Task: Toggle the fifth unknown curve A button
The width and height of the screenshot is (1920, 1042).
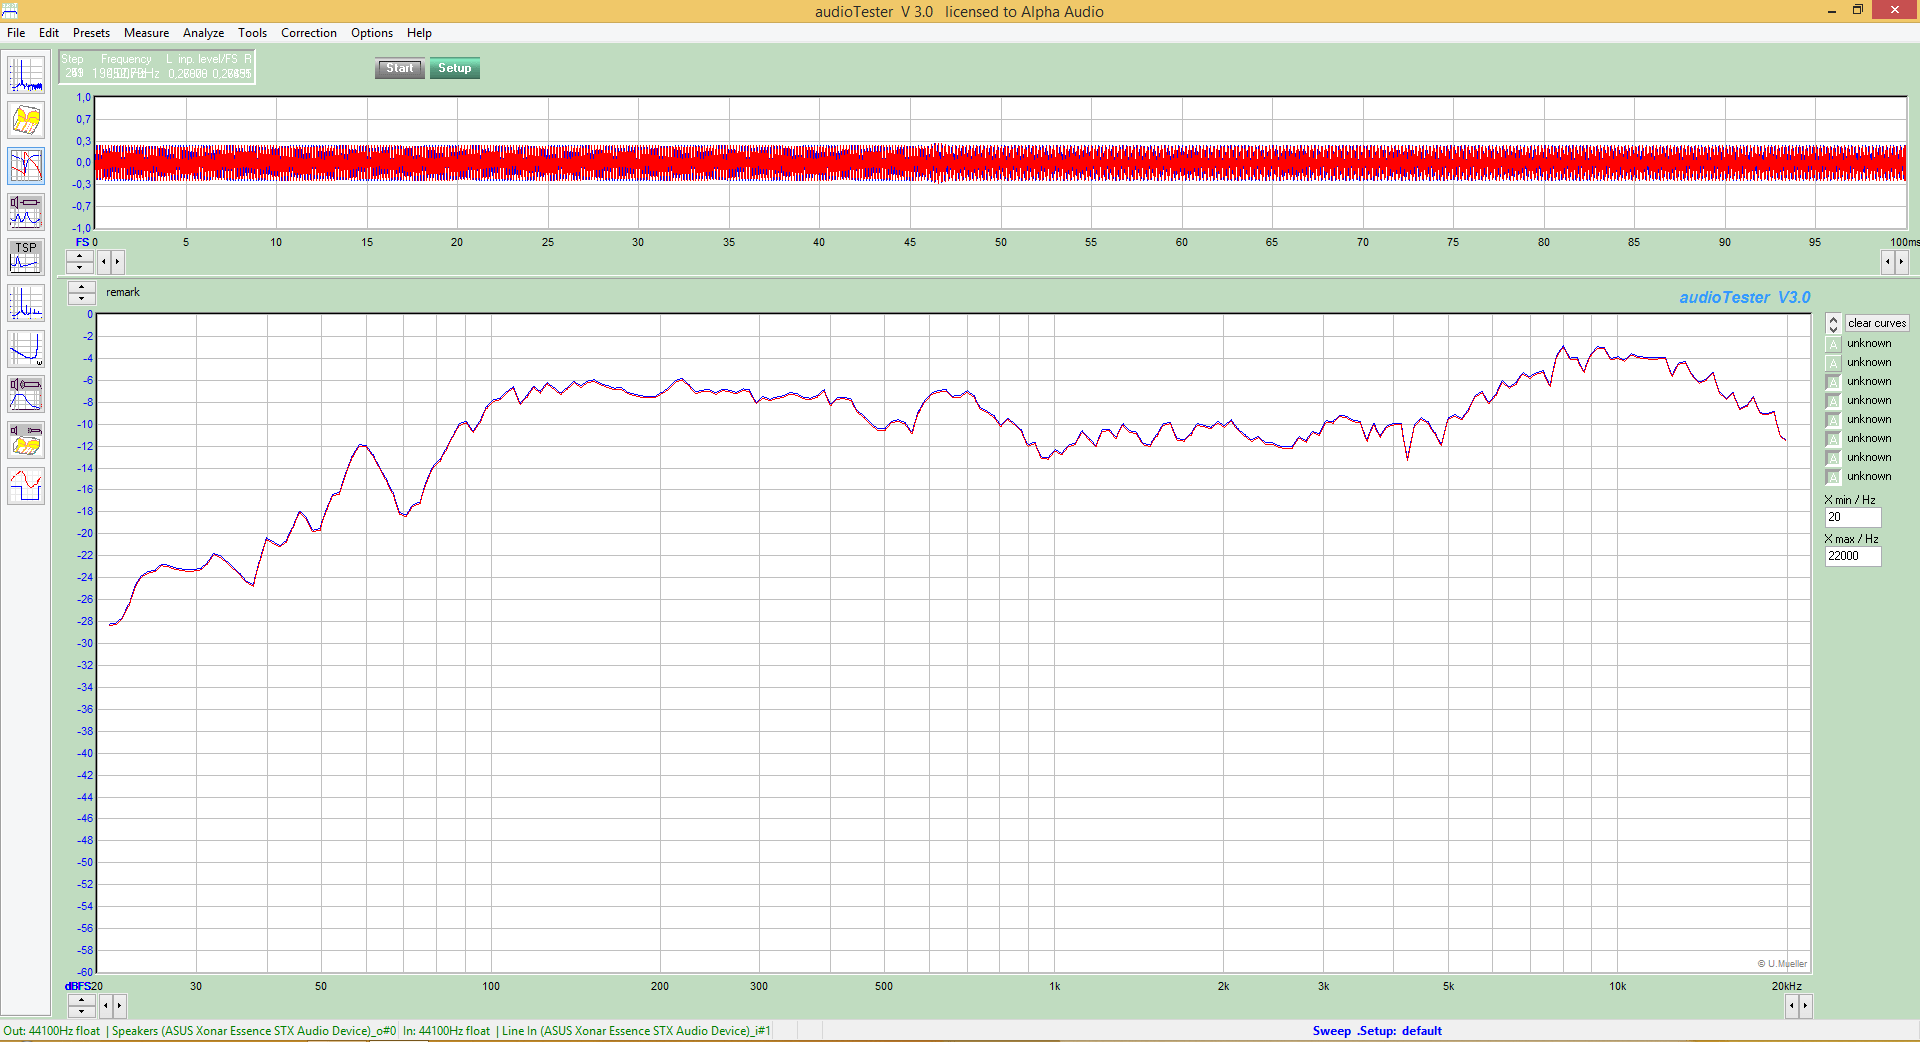Action: click(x=1833, y=420)
